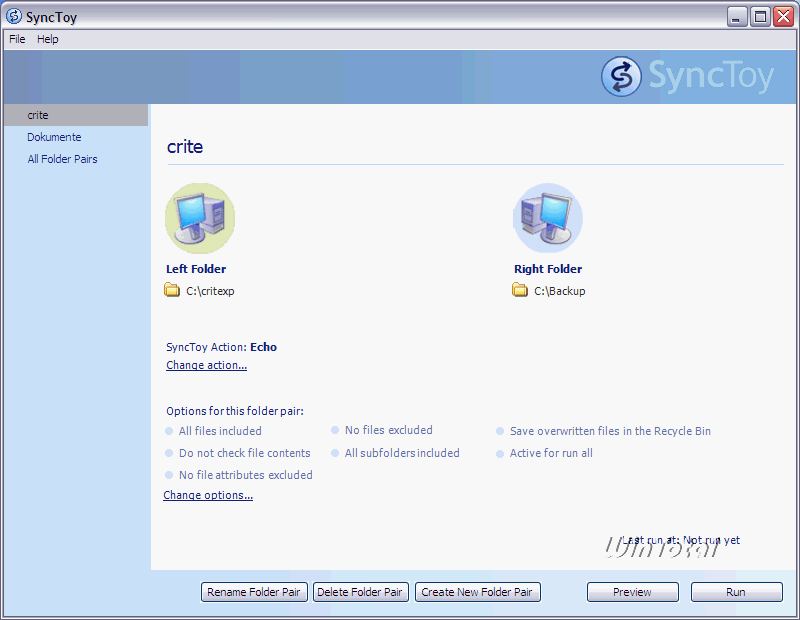Select the Dokumente folder pair
This screenshot has width=800, height=620.
tap(54, 137)
